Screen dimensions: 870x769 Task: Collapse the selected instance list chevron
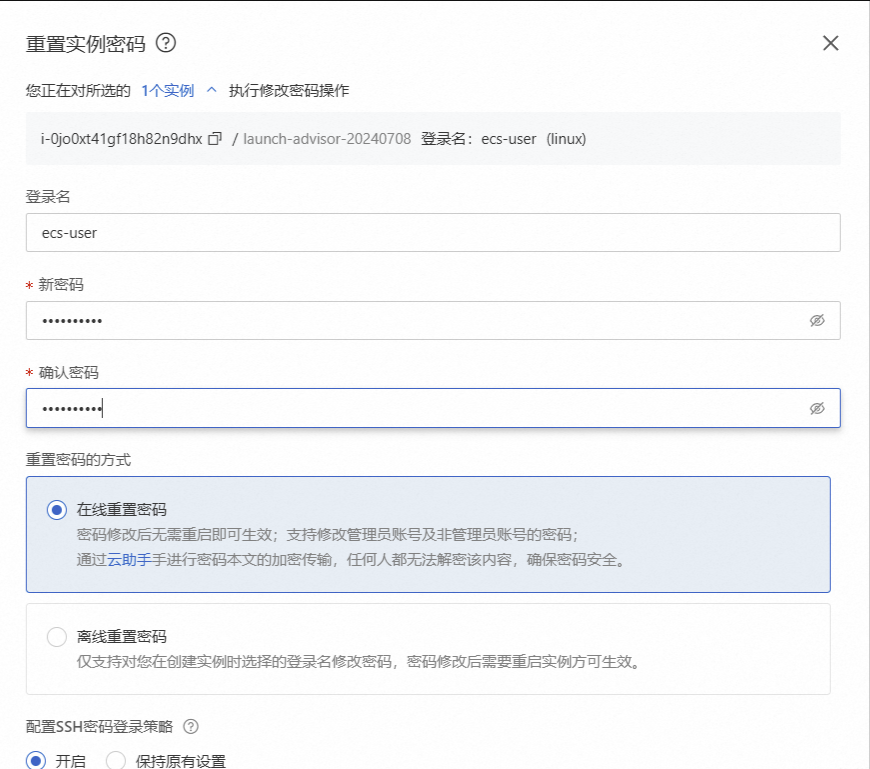tap(211, 90)
